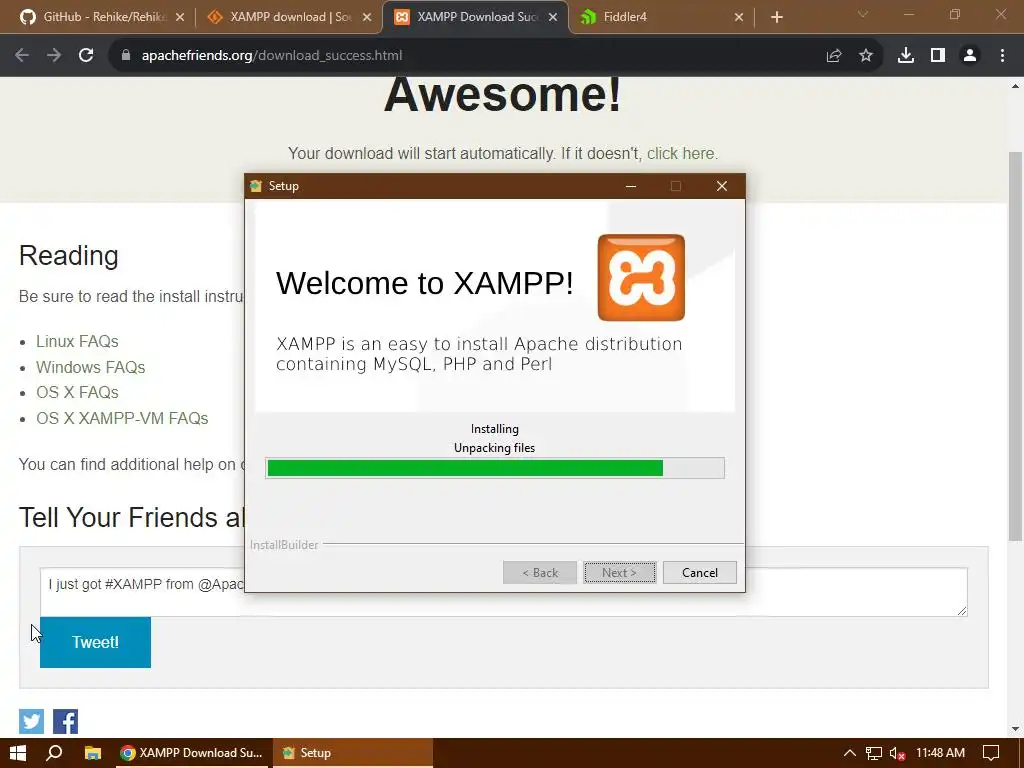This screenshot has width=1024, height=768.
Task: Toggle the Chrome side panel
Action: click(x=938, y=56)
